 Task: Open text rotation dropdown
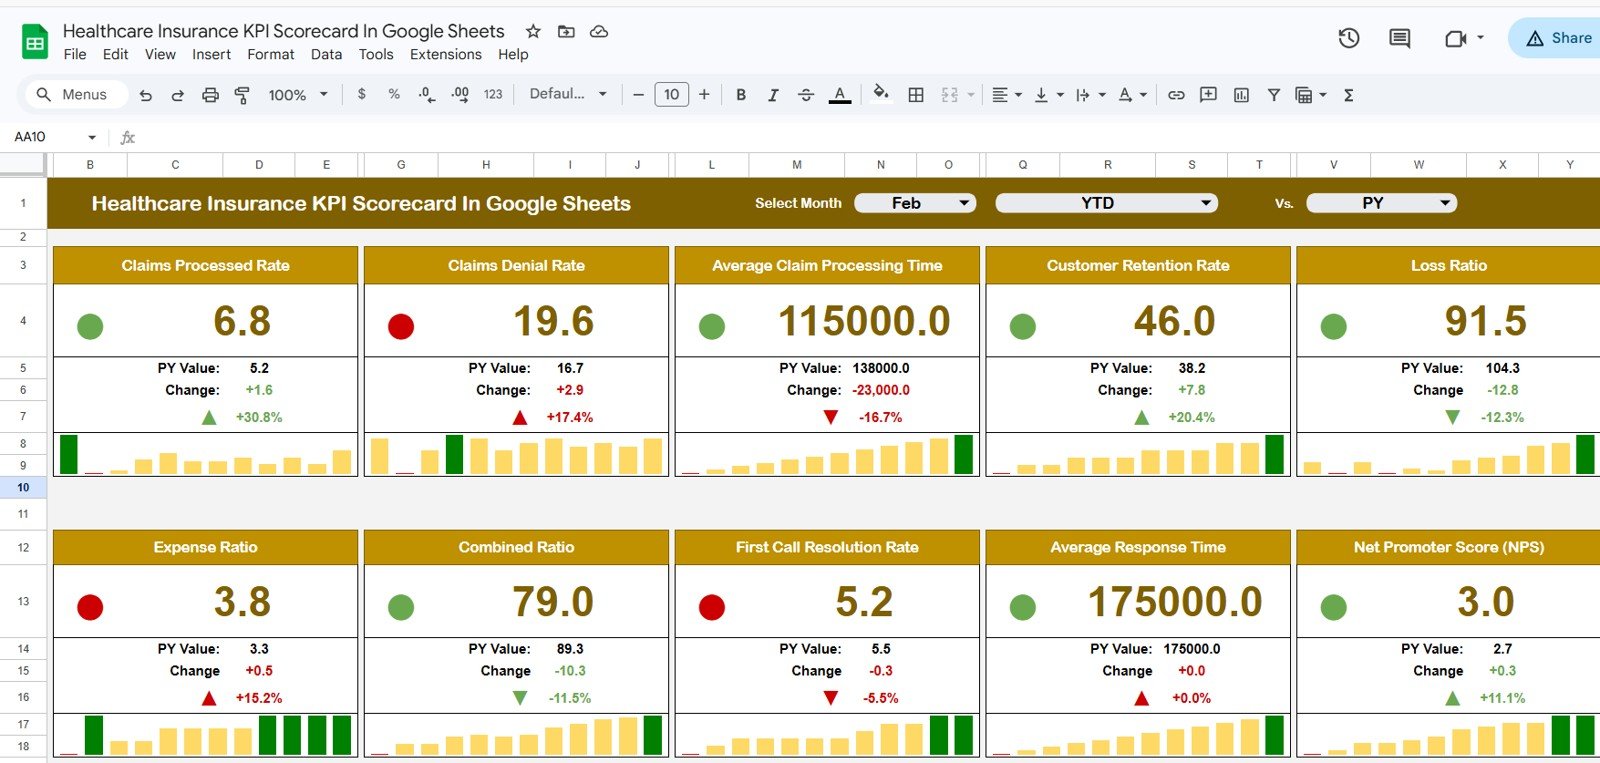click(1132, 95)
